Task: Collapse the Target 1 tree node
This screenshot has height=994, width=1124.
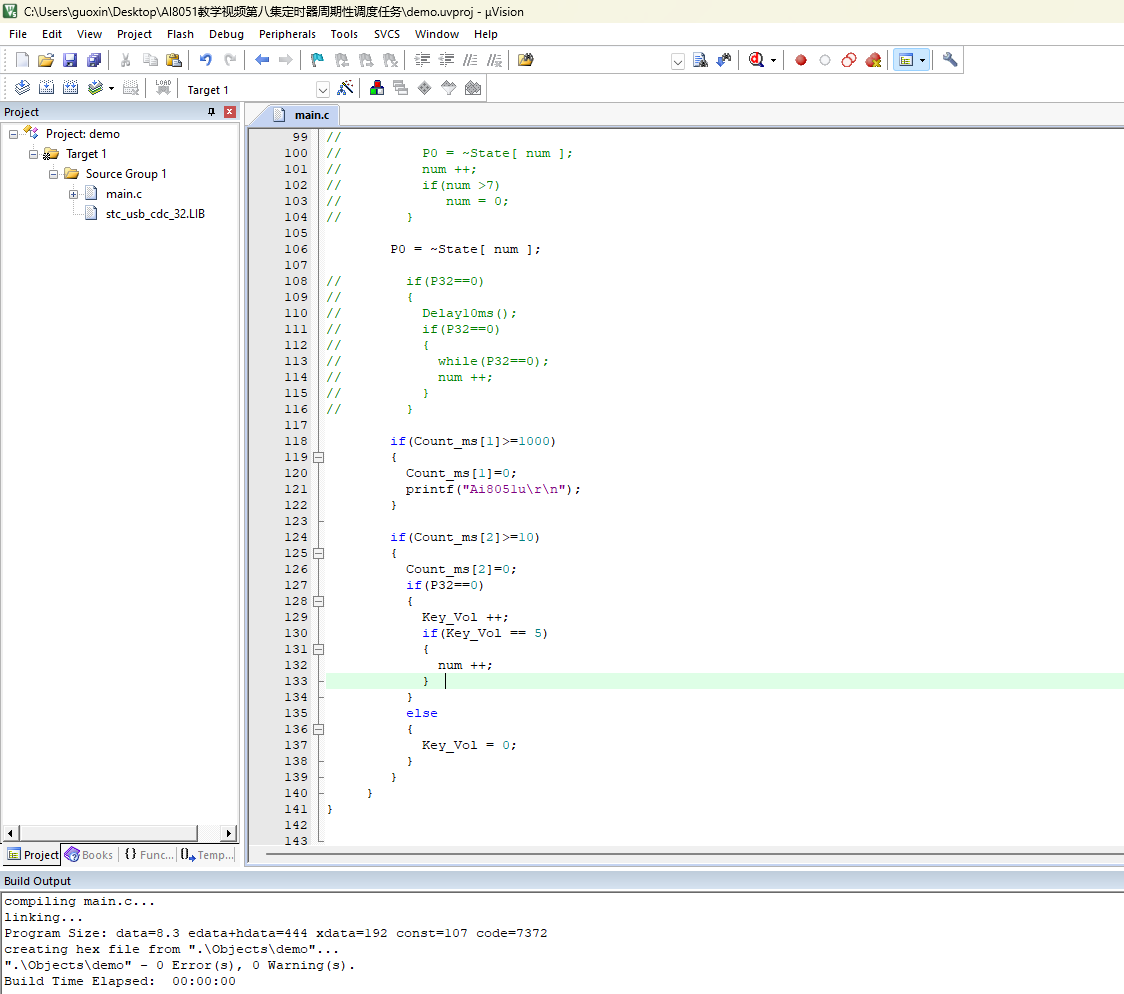Action: click(33, 154)
